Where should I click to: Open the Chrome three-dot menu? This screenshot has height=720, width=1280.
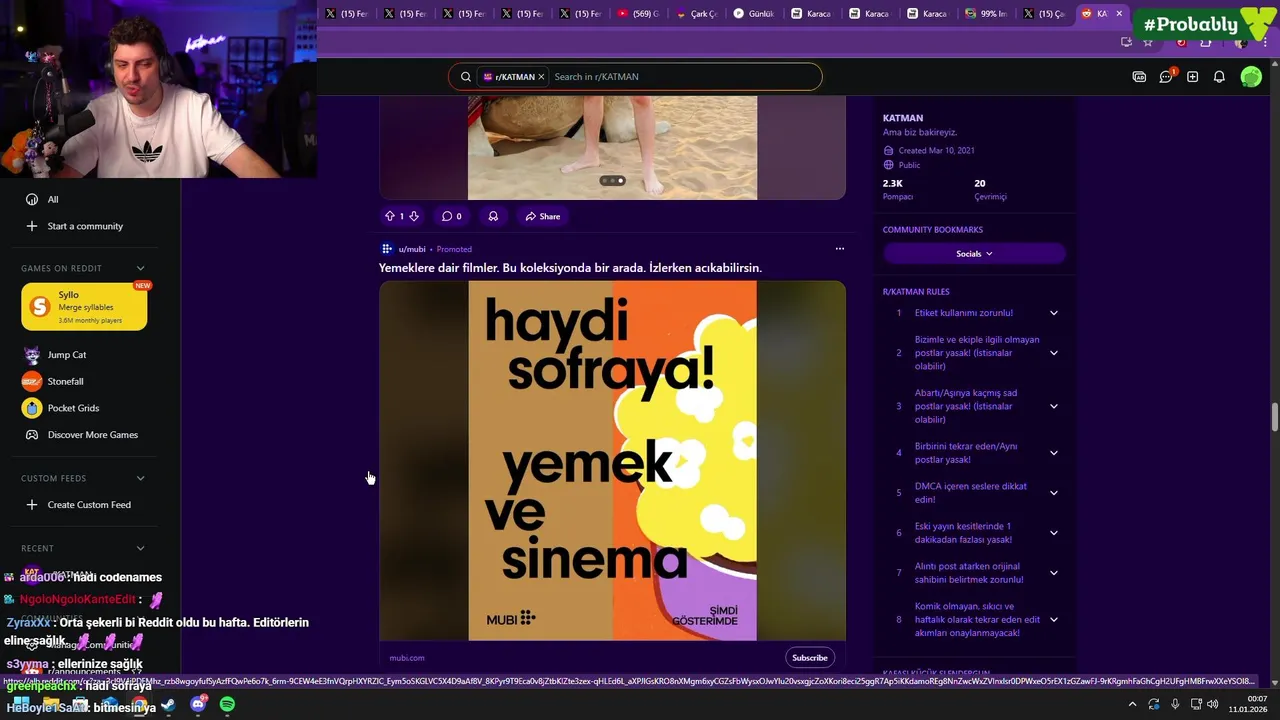[x=1266, y=42]
